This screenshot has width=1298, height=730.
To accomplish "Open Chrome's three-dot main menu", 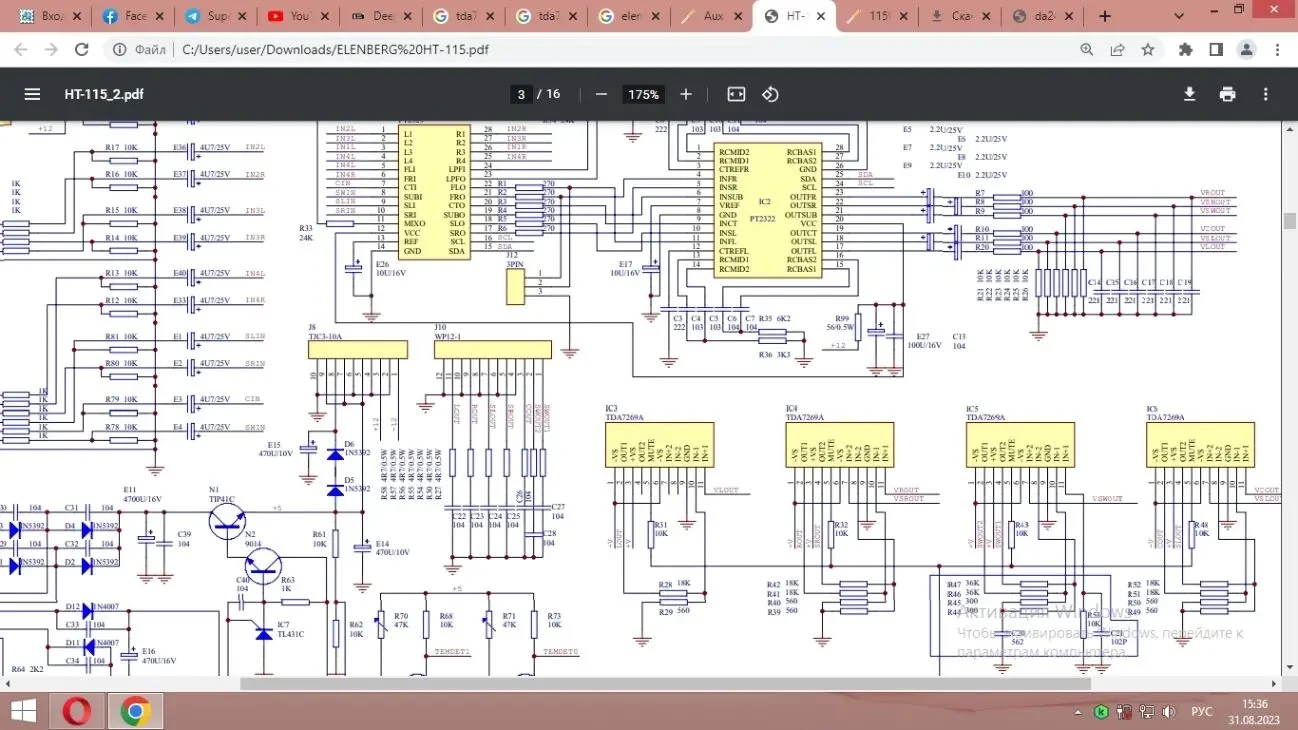I will coord(1277,49).
